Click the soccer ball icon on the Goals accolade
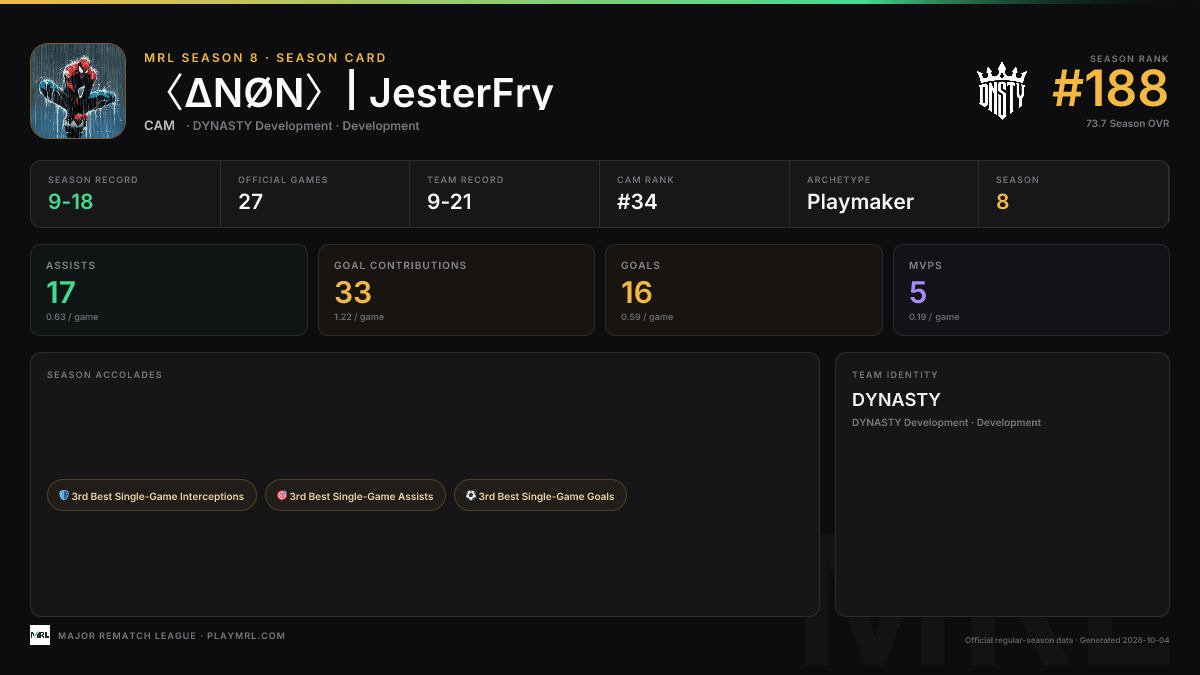The width and height of the screenshot is (1200, 675). coord(471,495)
